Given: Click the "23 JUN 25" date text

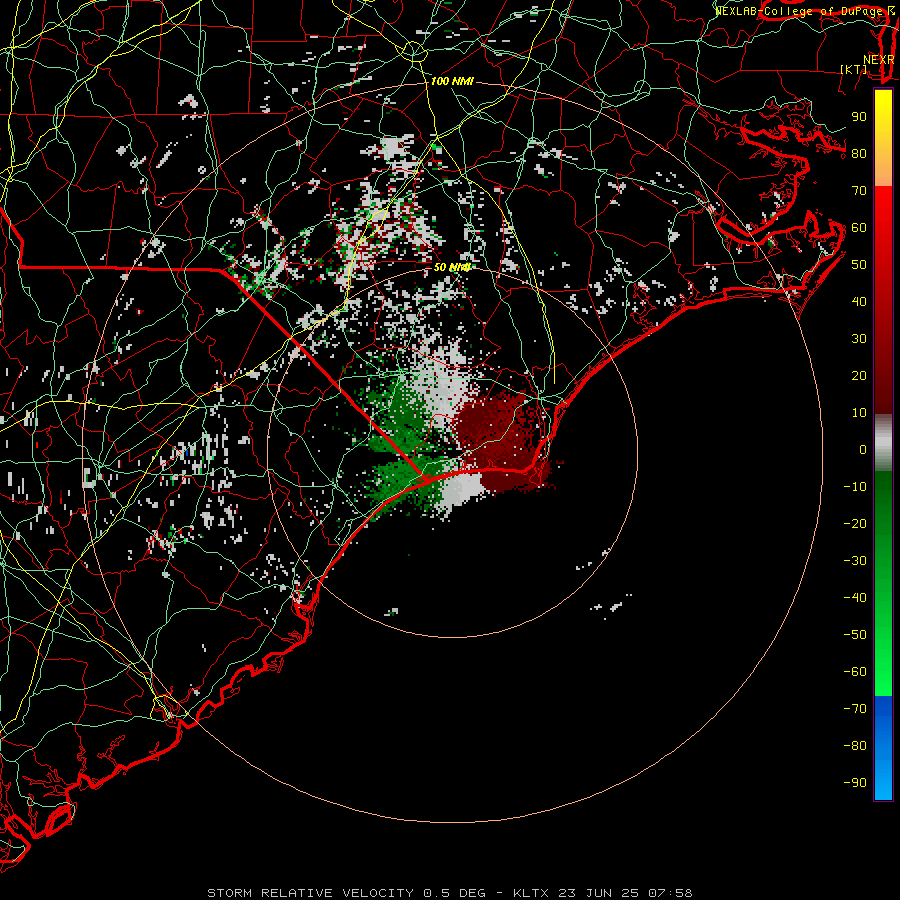Looking at the screenshot, I should (599, 893).
